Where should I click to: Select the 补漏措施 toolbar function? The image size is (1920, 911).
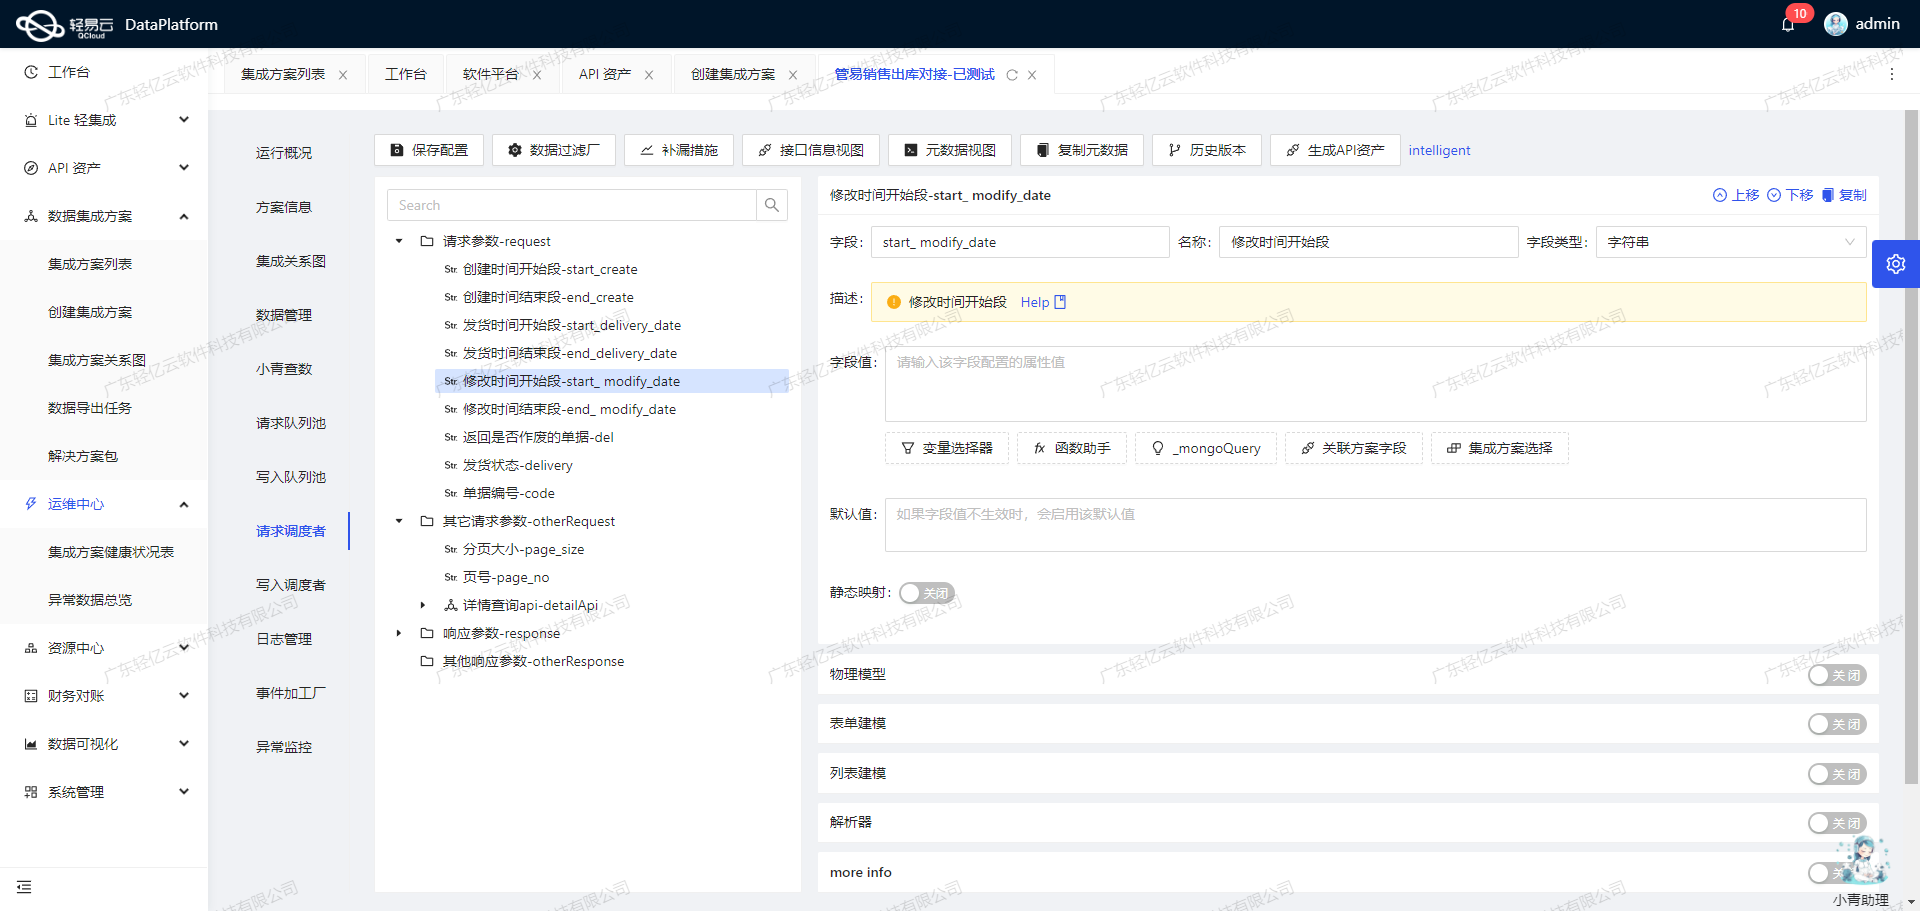point(678,150)
